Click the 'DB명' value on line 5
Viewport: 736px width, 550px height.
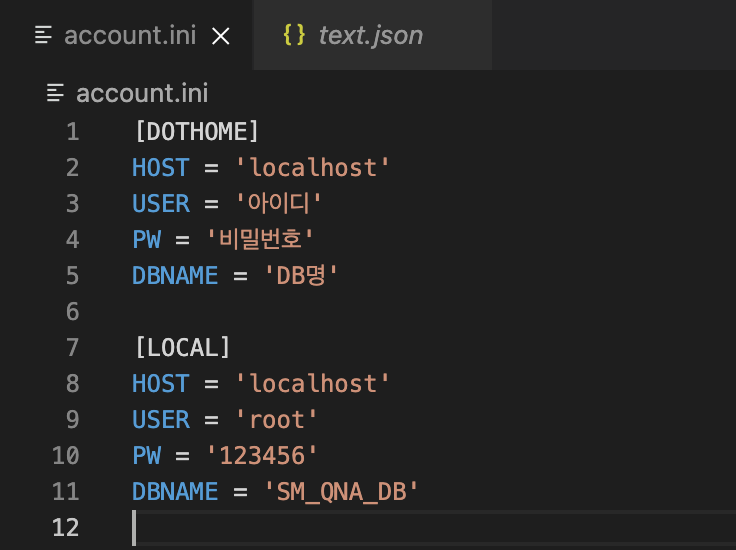(x=301, y=275)
